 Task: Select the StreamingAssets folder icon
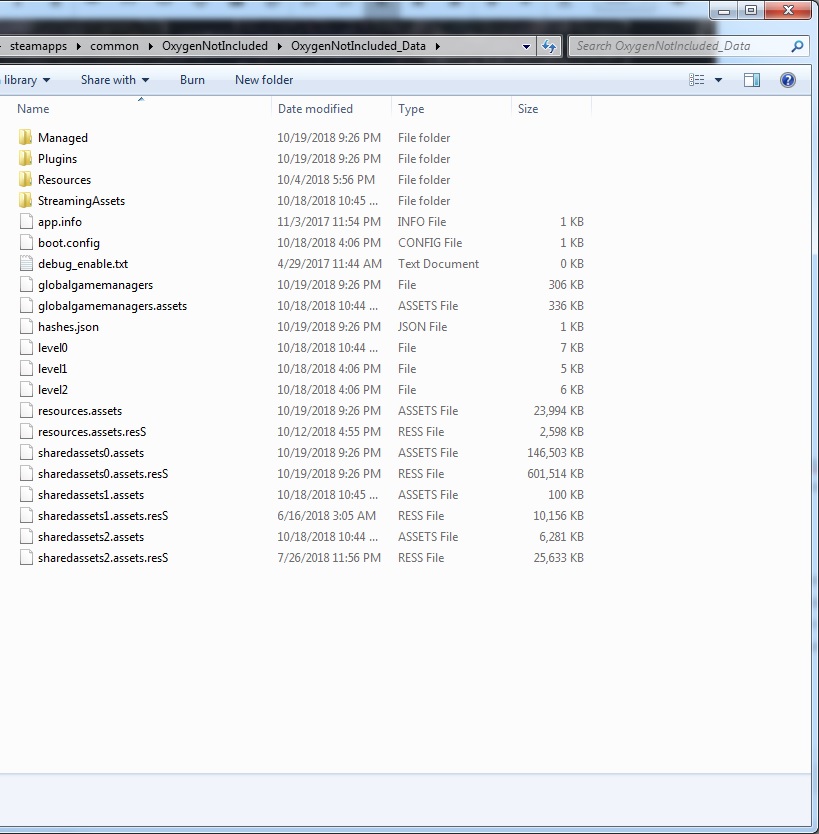25,201
